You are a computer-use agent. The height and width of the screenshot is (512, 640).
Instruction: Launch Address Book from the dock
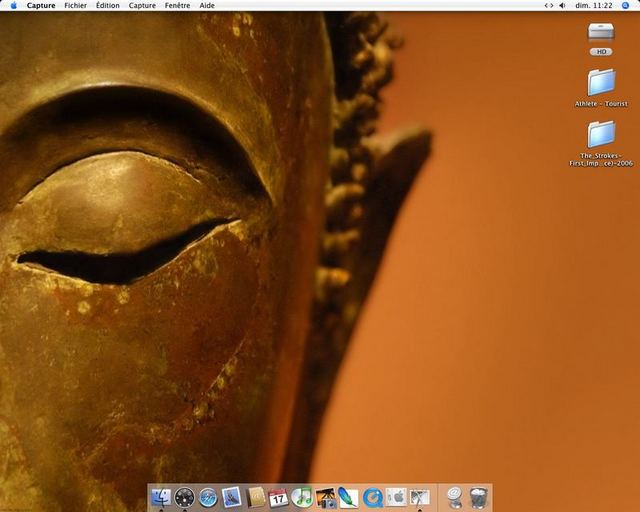pyautogui.click(x=256, y=497)
